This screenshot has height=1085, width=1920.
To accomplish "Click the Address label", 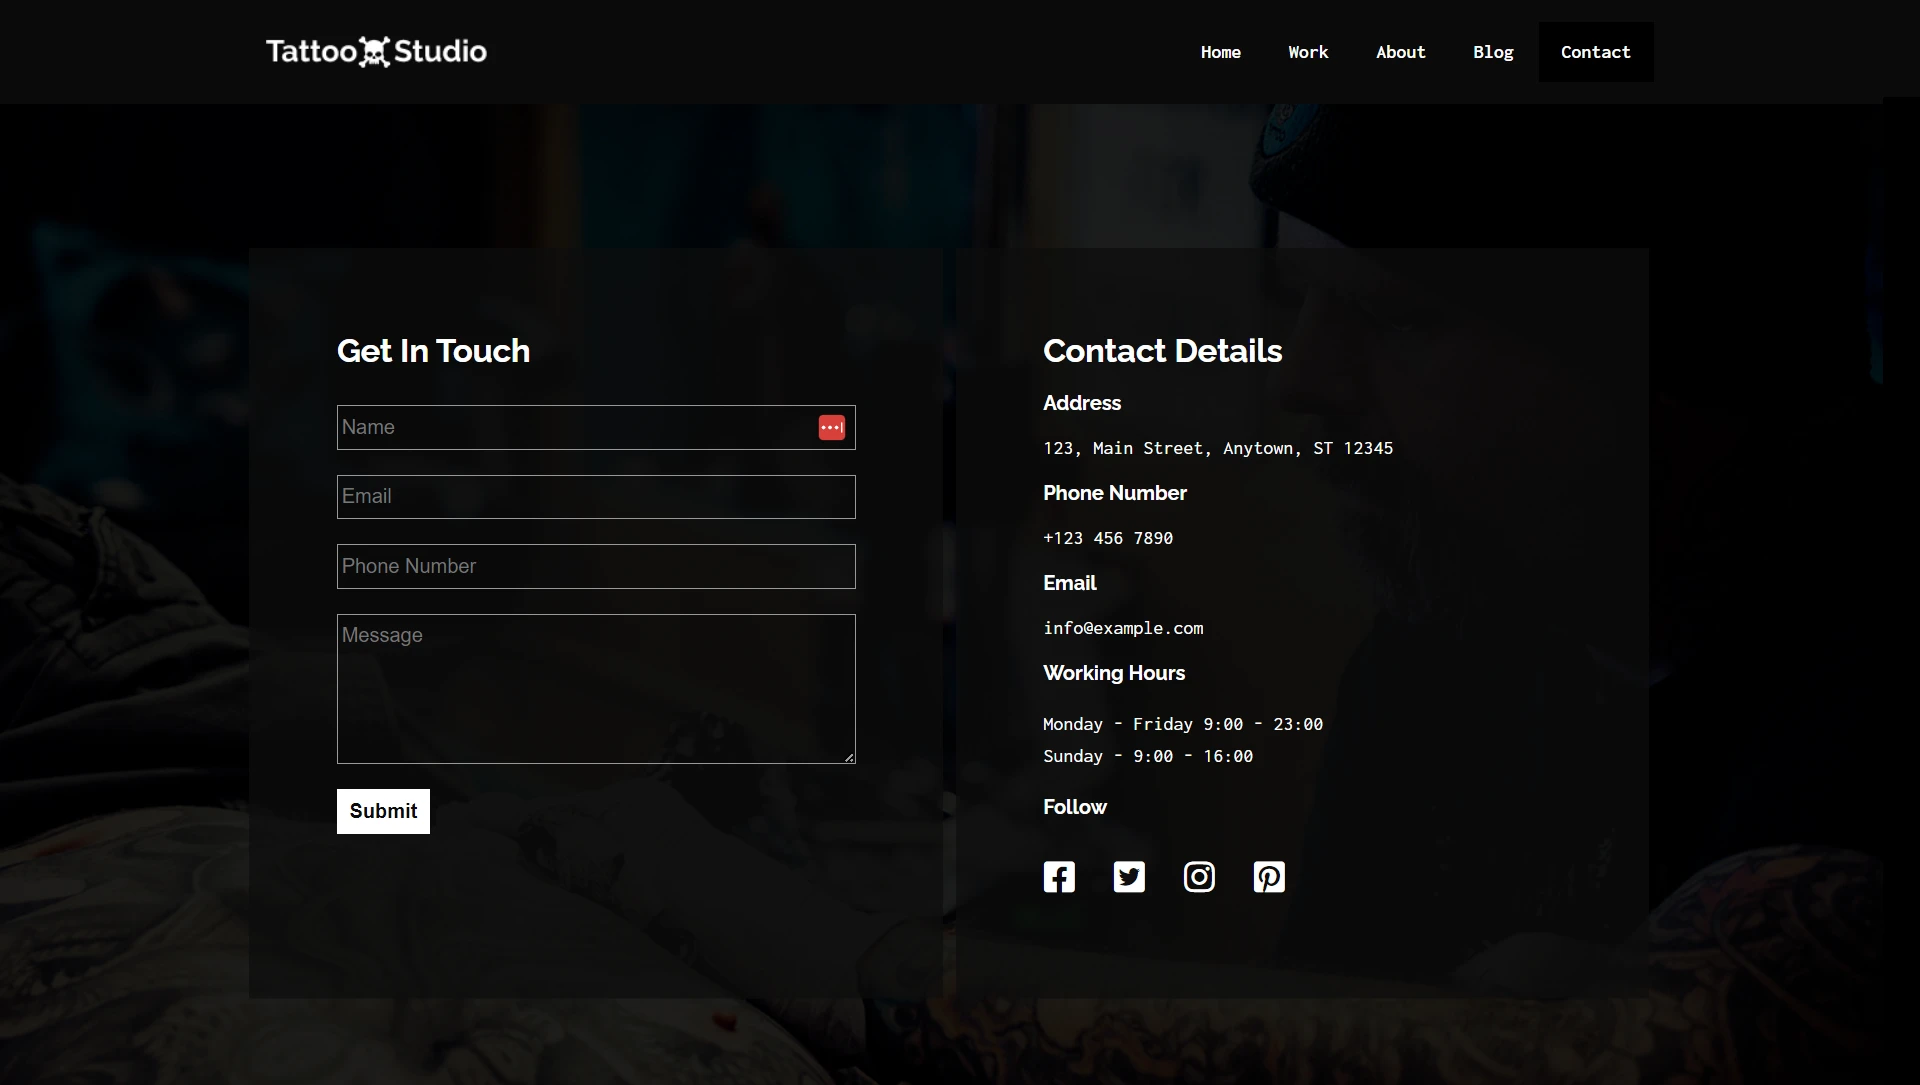I will click(x=1082, y=403).
